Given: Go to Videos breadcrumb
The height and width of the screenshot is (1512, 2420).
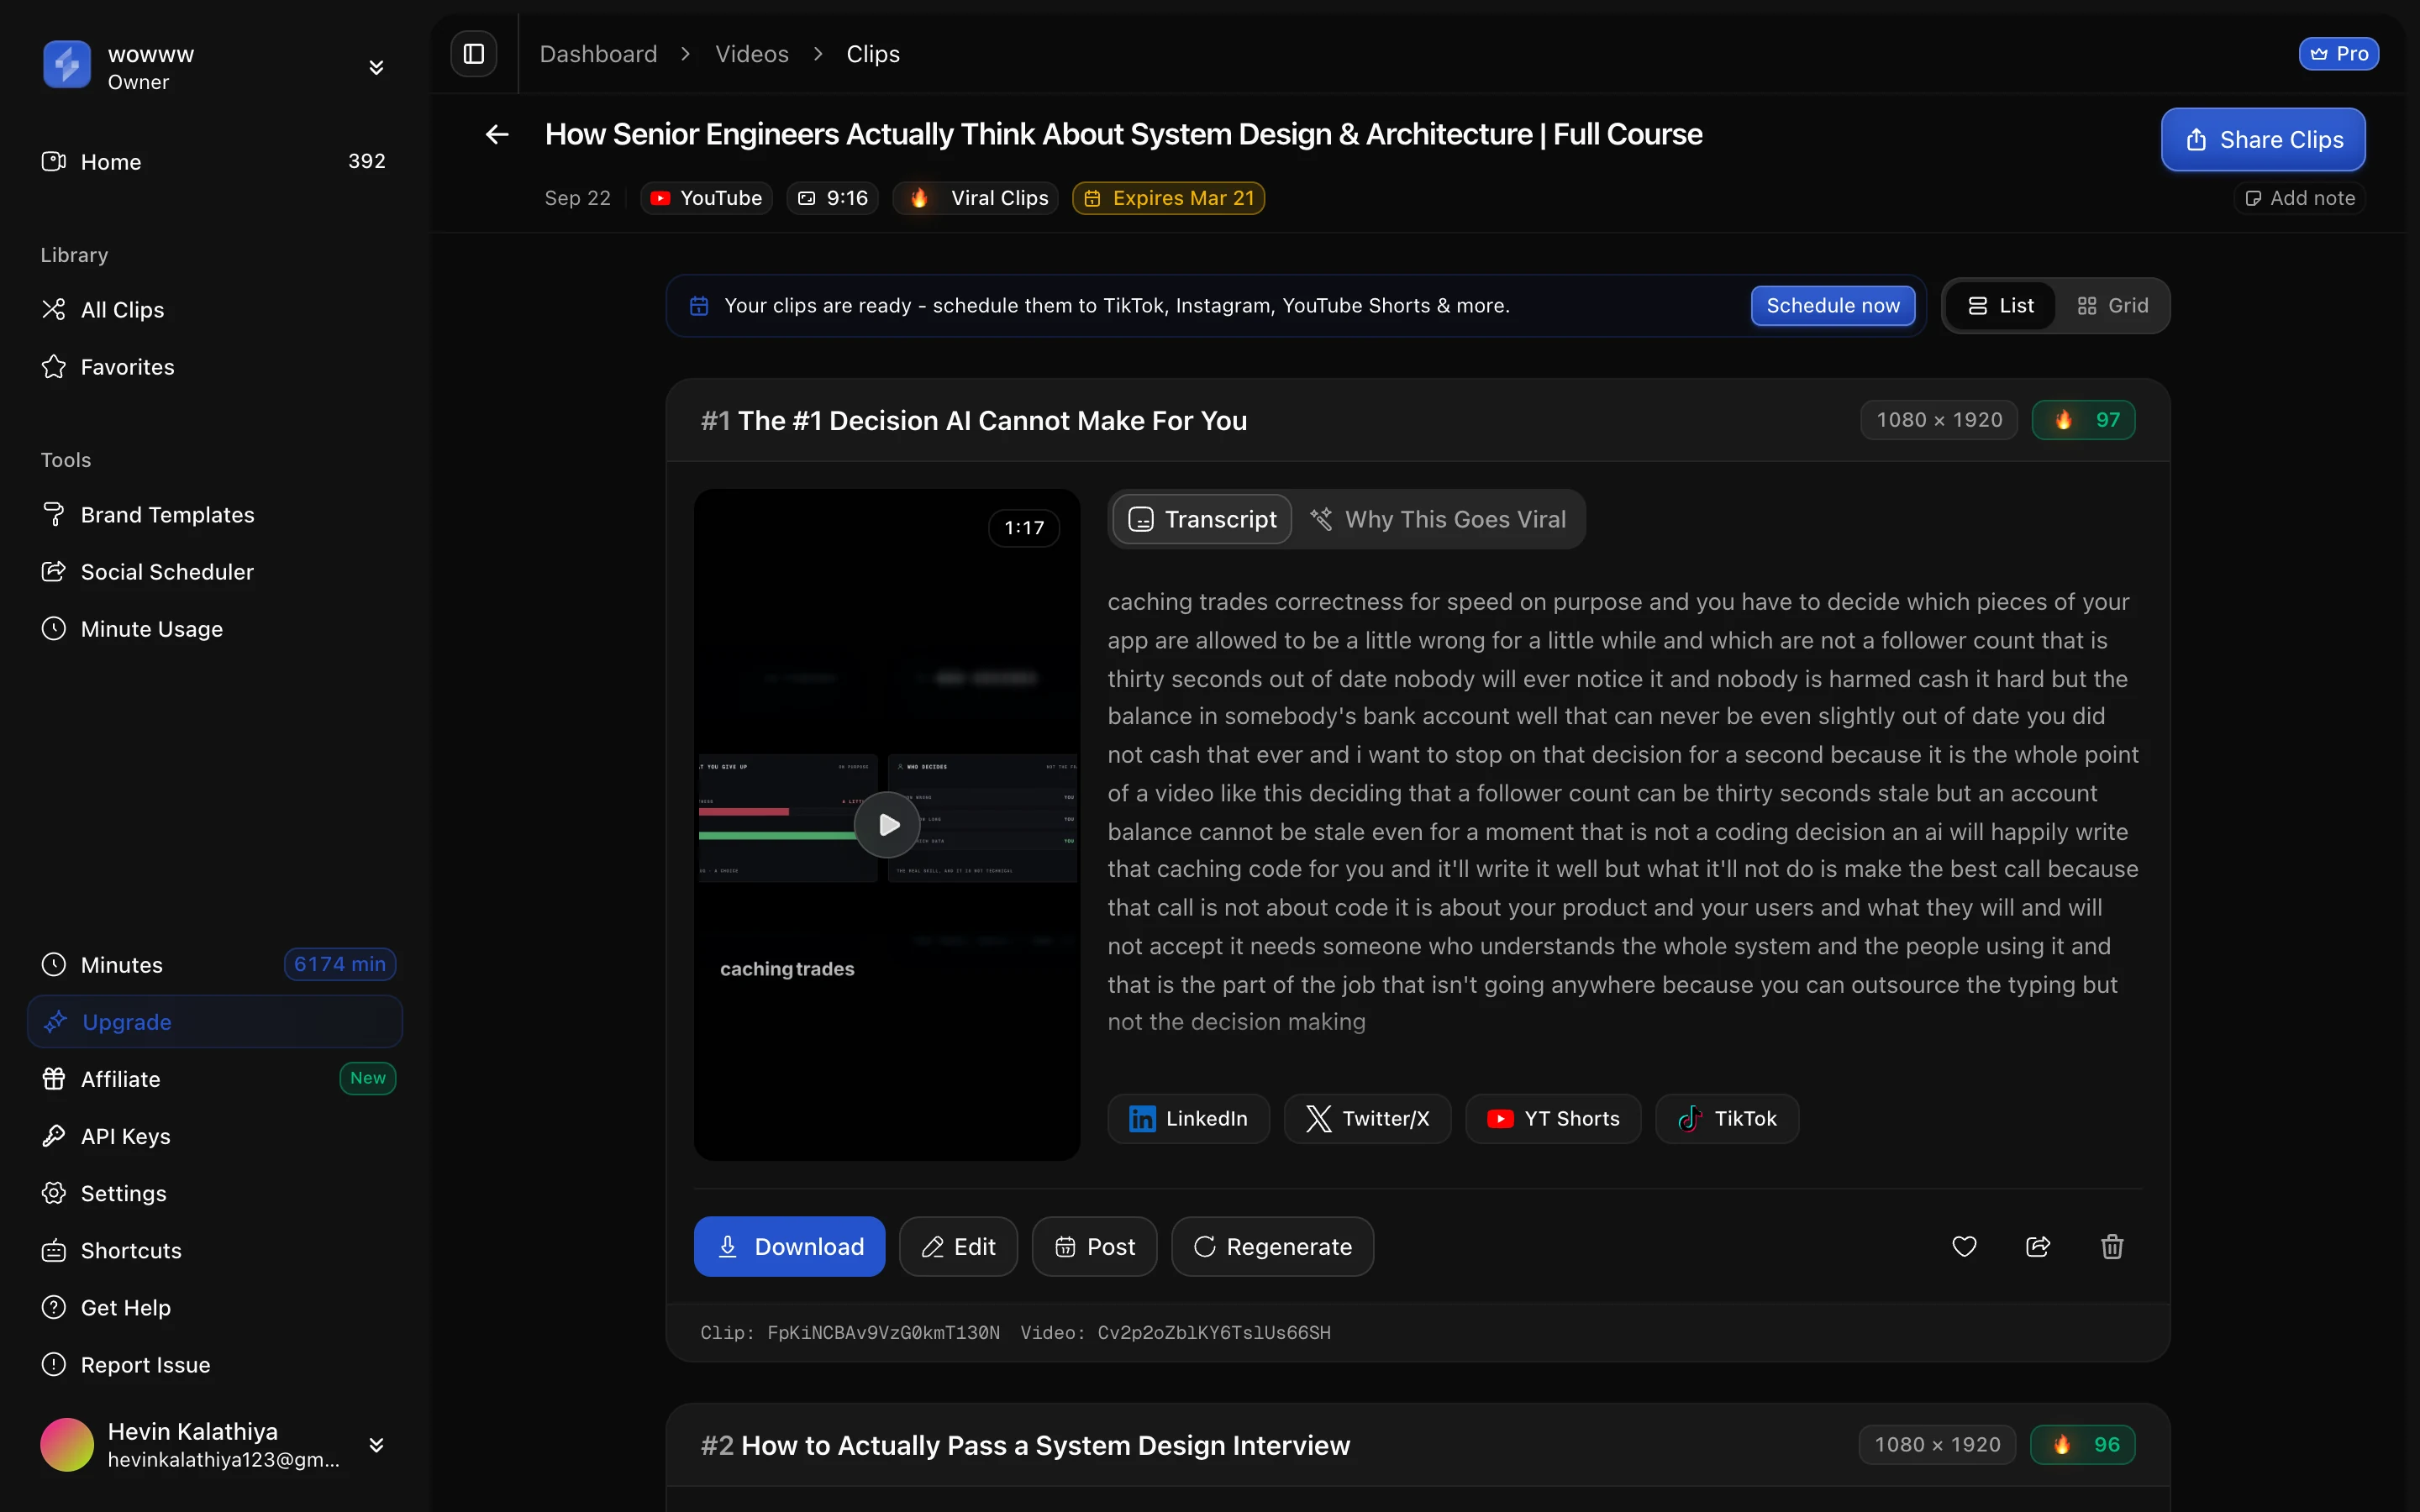Looking at the screenshot, I should (x=752, y=54).
